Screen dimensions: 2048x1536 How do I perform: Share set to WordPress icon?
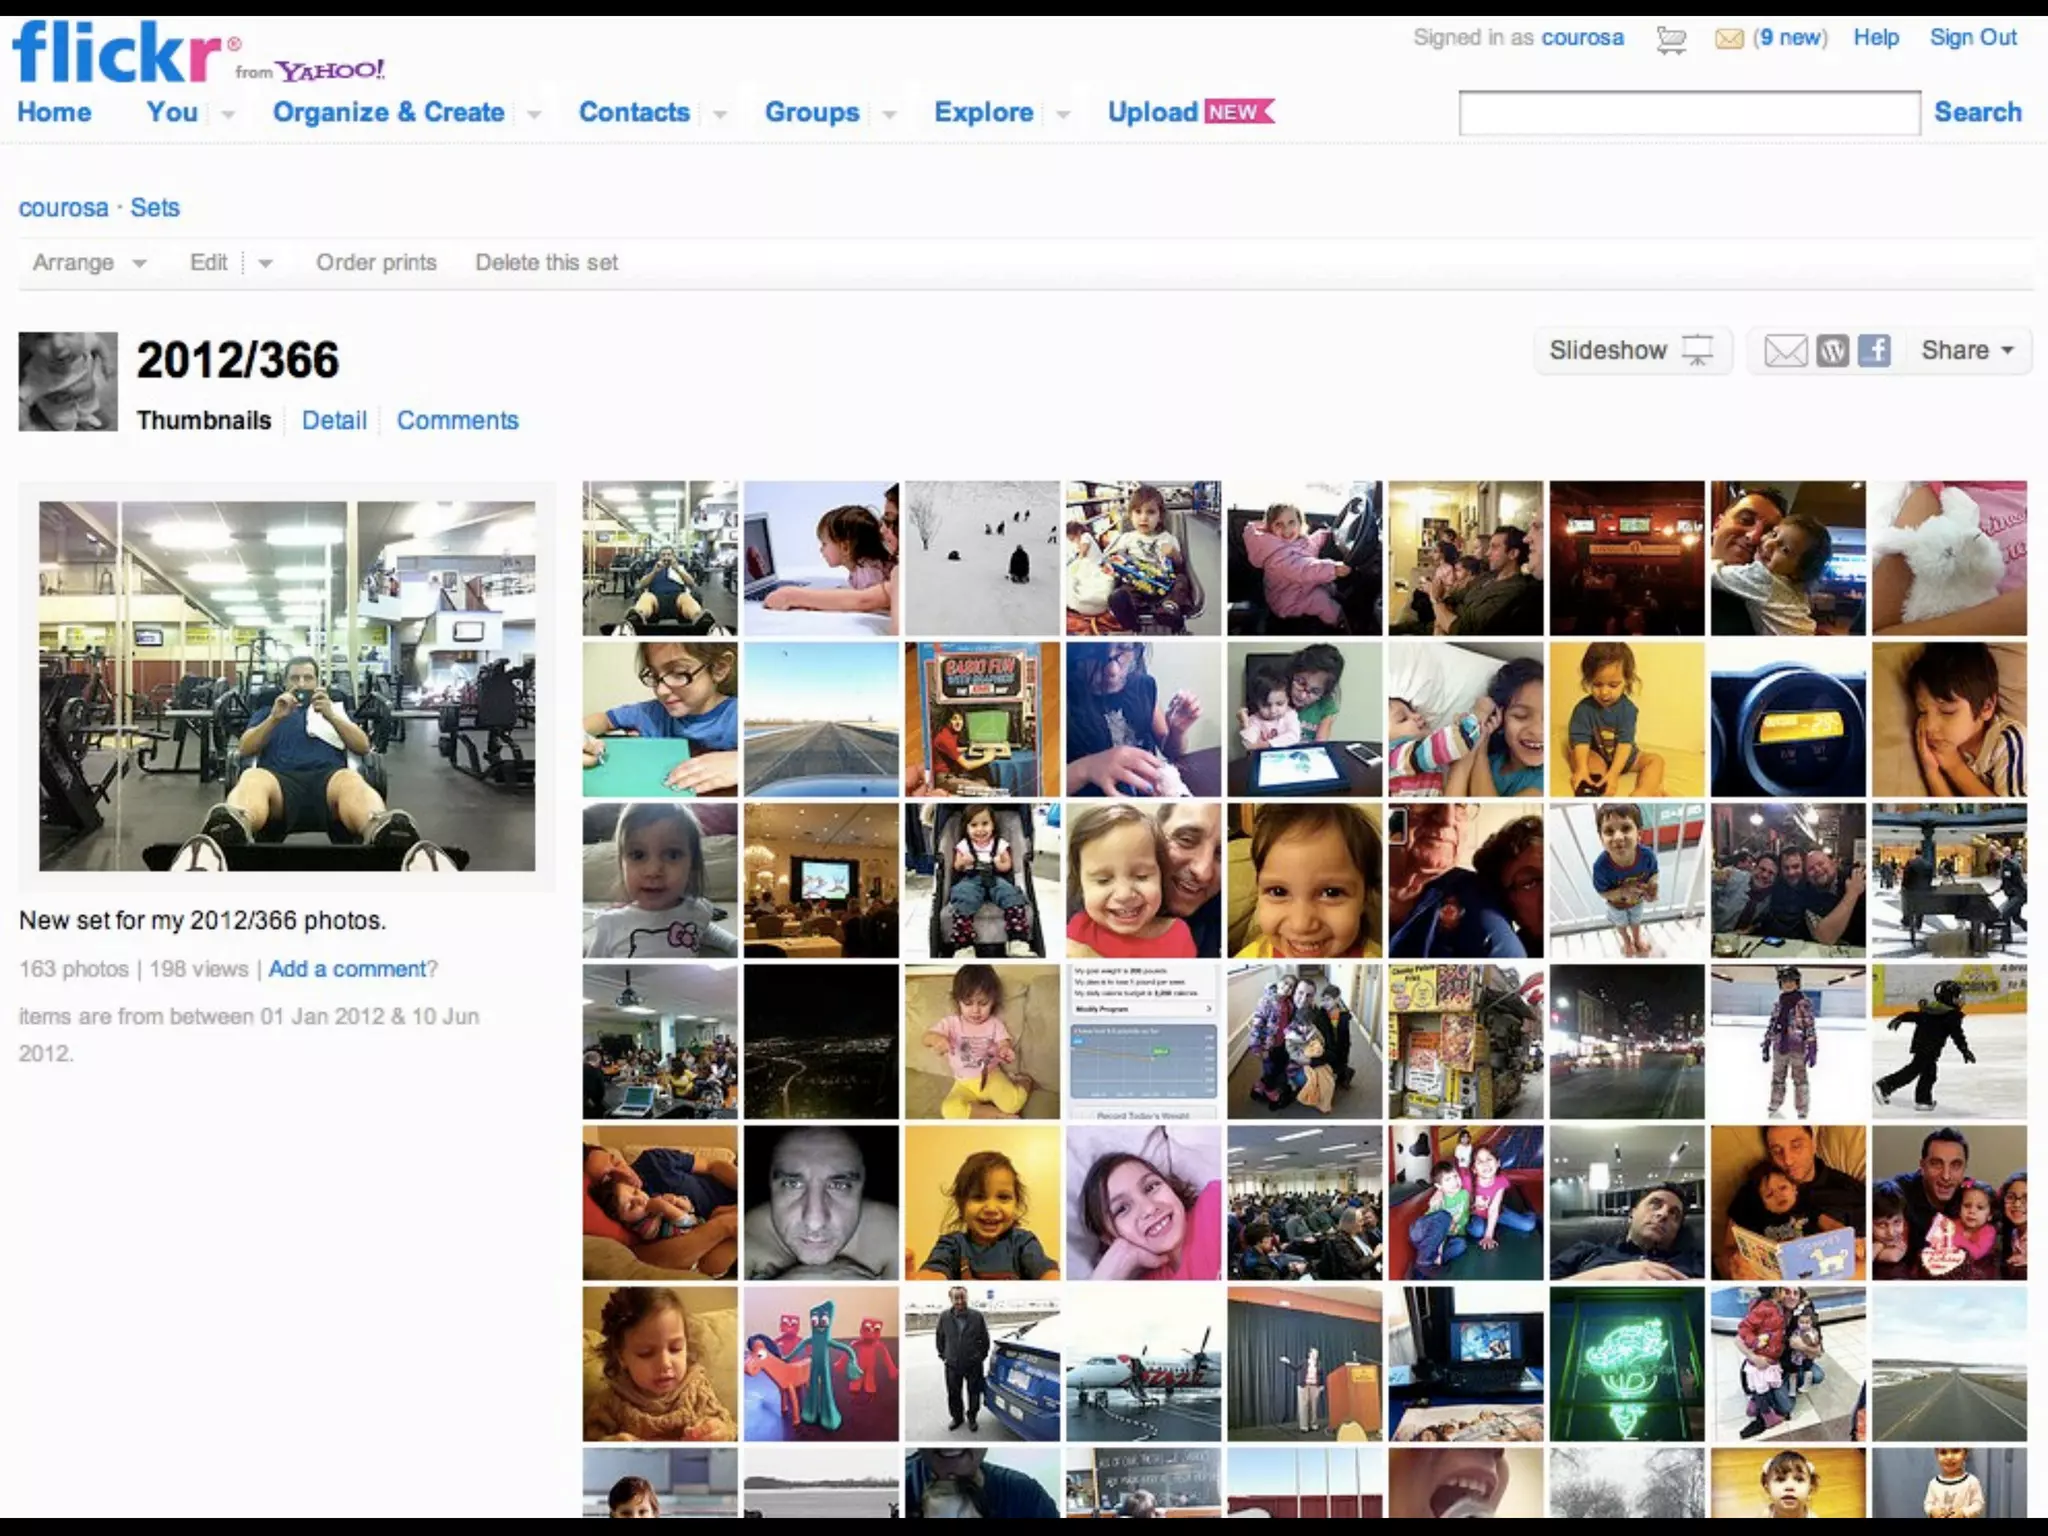pyautogui.click(x=1832, y=351)
